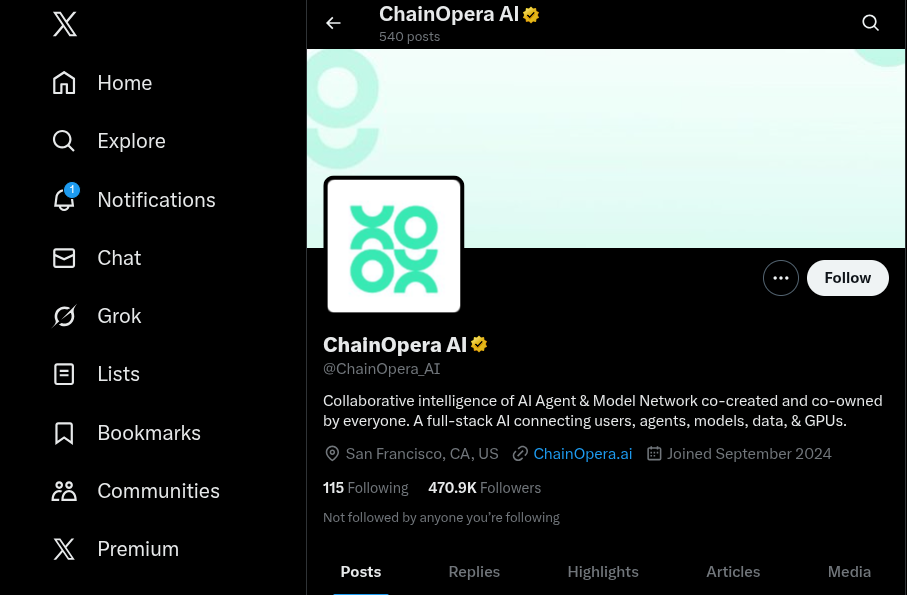Switch to the Replies tab
The width and height of the screenshot is (907, 595).
click(x=474, y=572)
